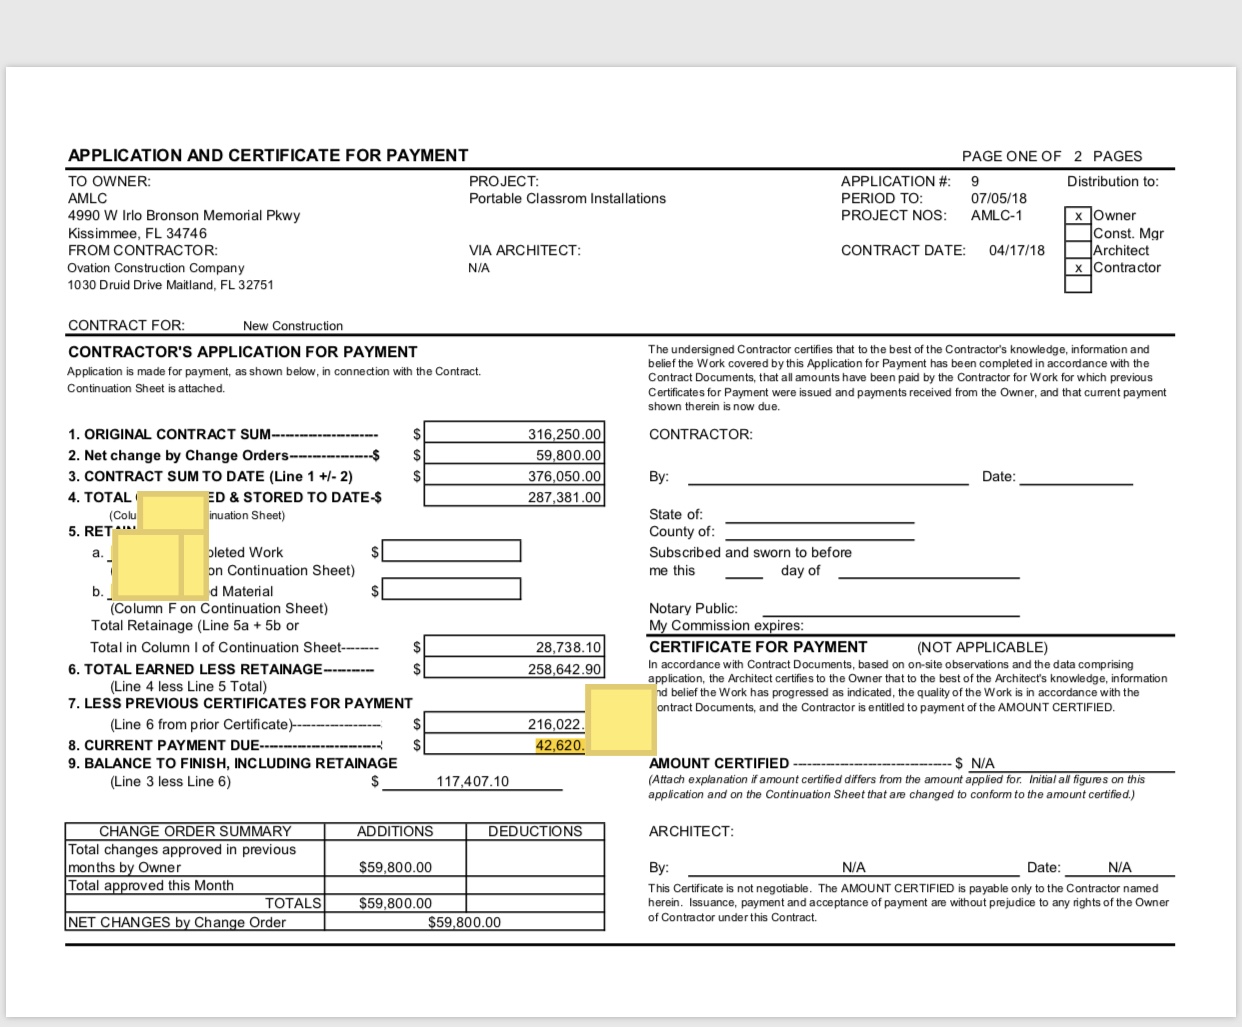1242x1027 pixels.
Task: Select application number 9
Action: (975, 181)
